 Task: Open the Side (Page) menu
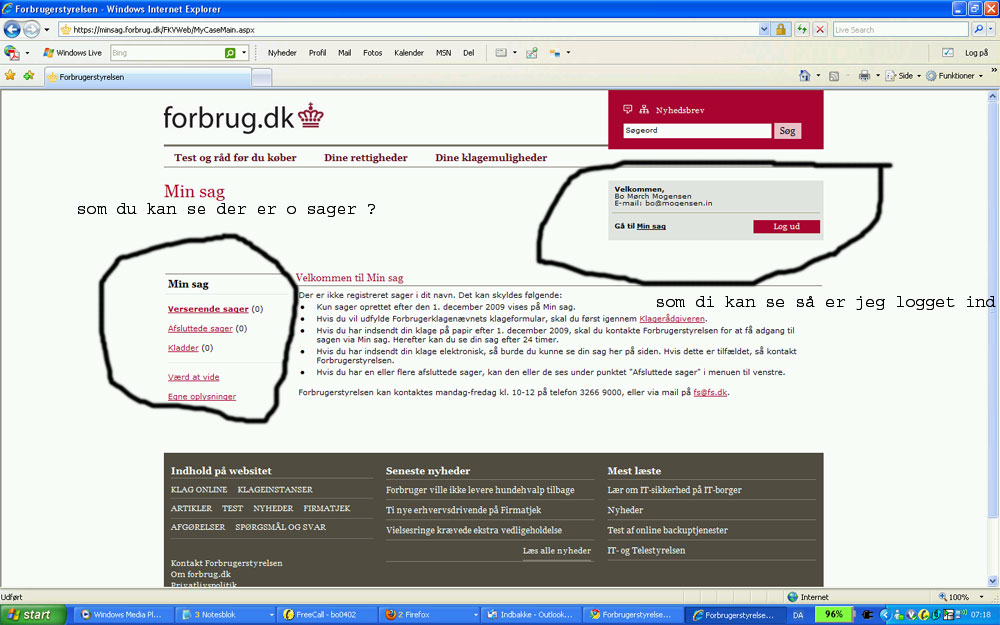(x=902, y=76)
